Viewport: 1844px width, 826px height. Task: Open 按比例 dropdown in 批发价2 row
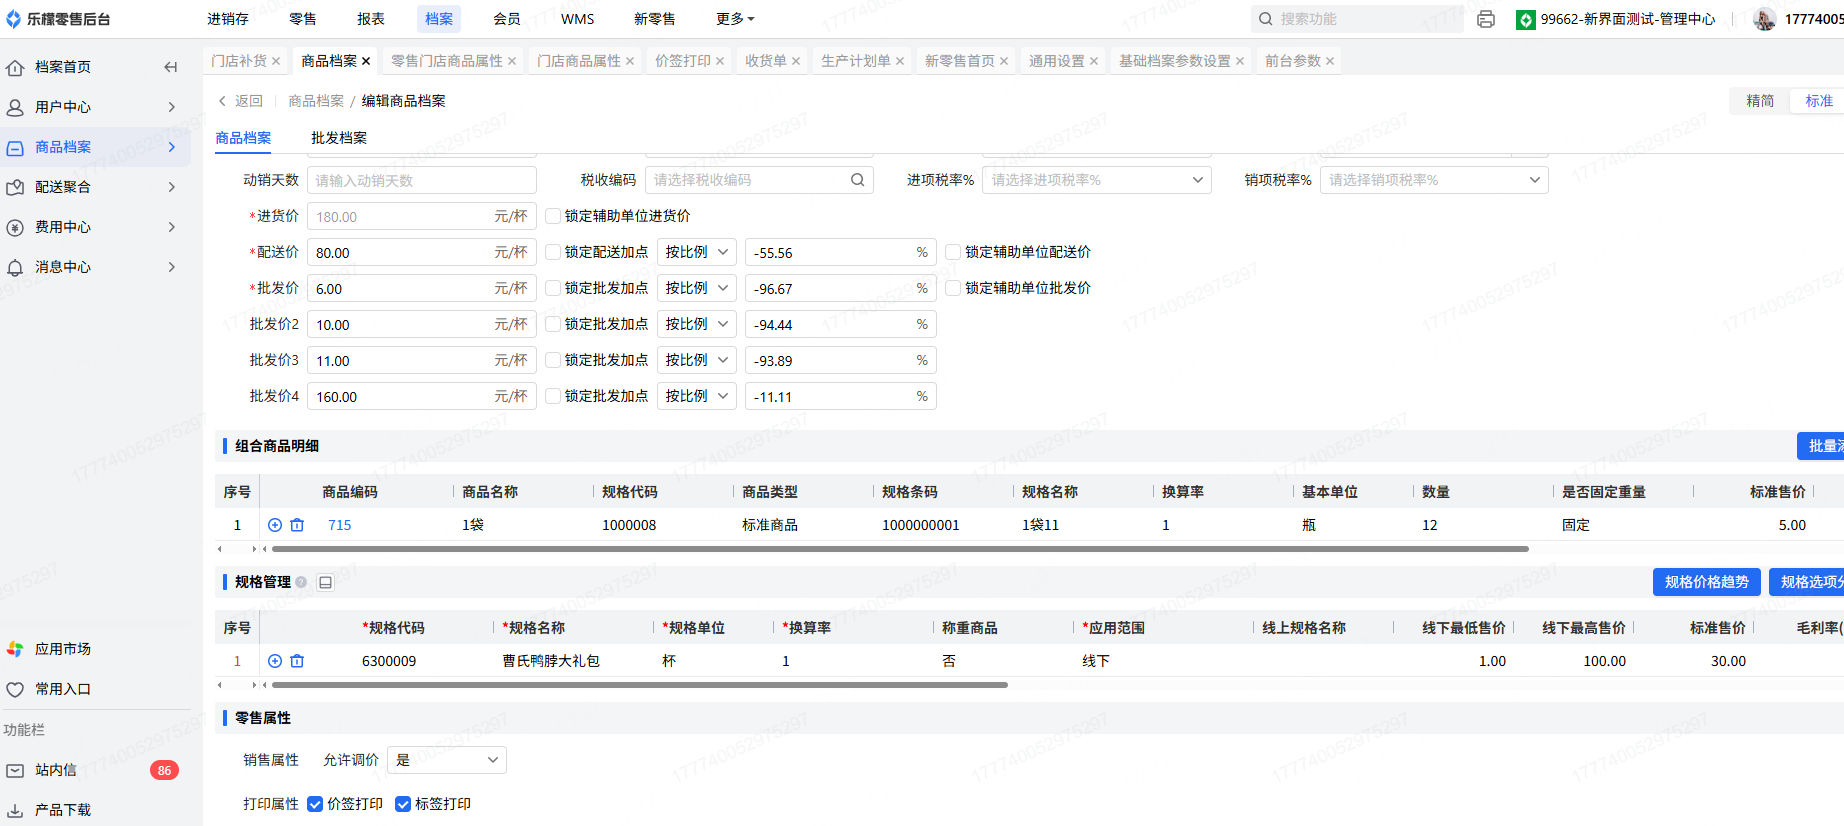click(x=697, y=324)
